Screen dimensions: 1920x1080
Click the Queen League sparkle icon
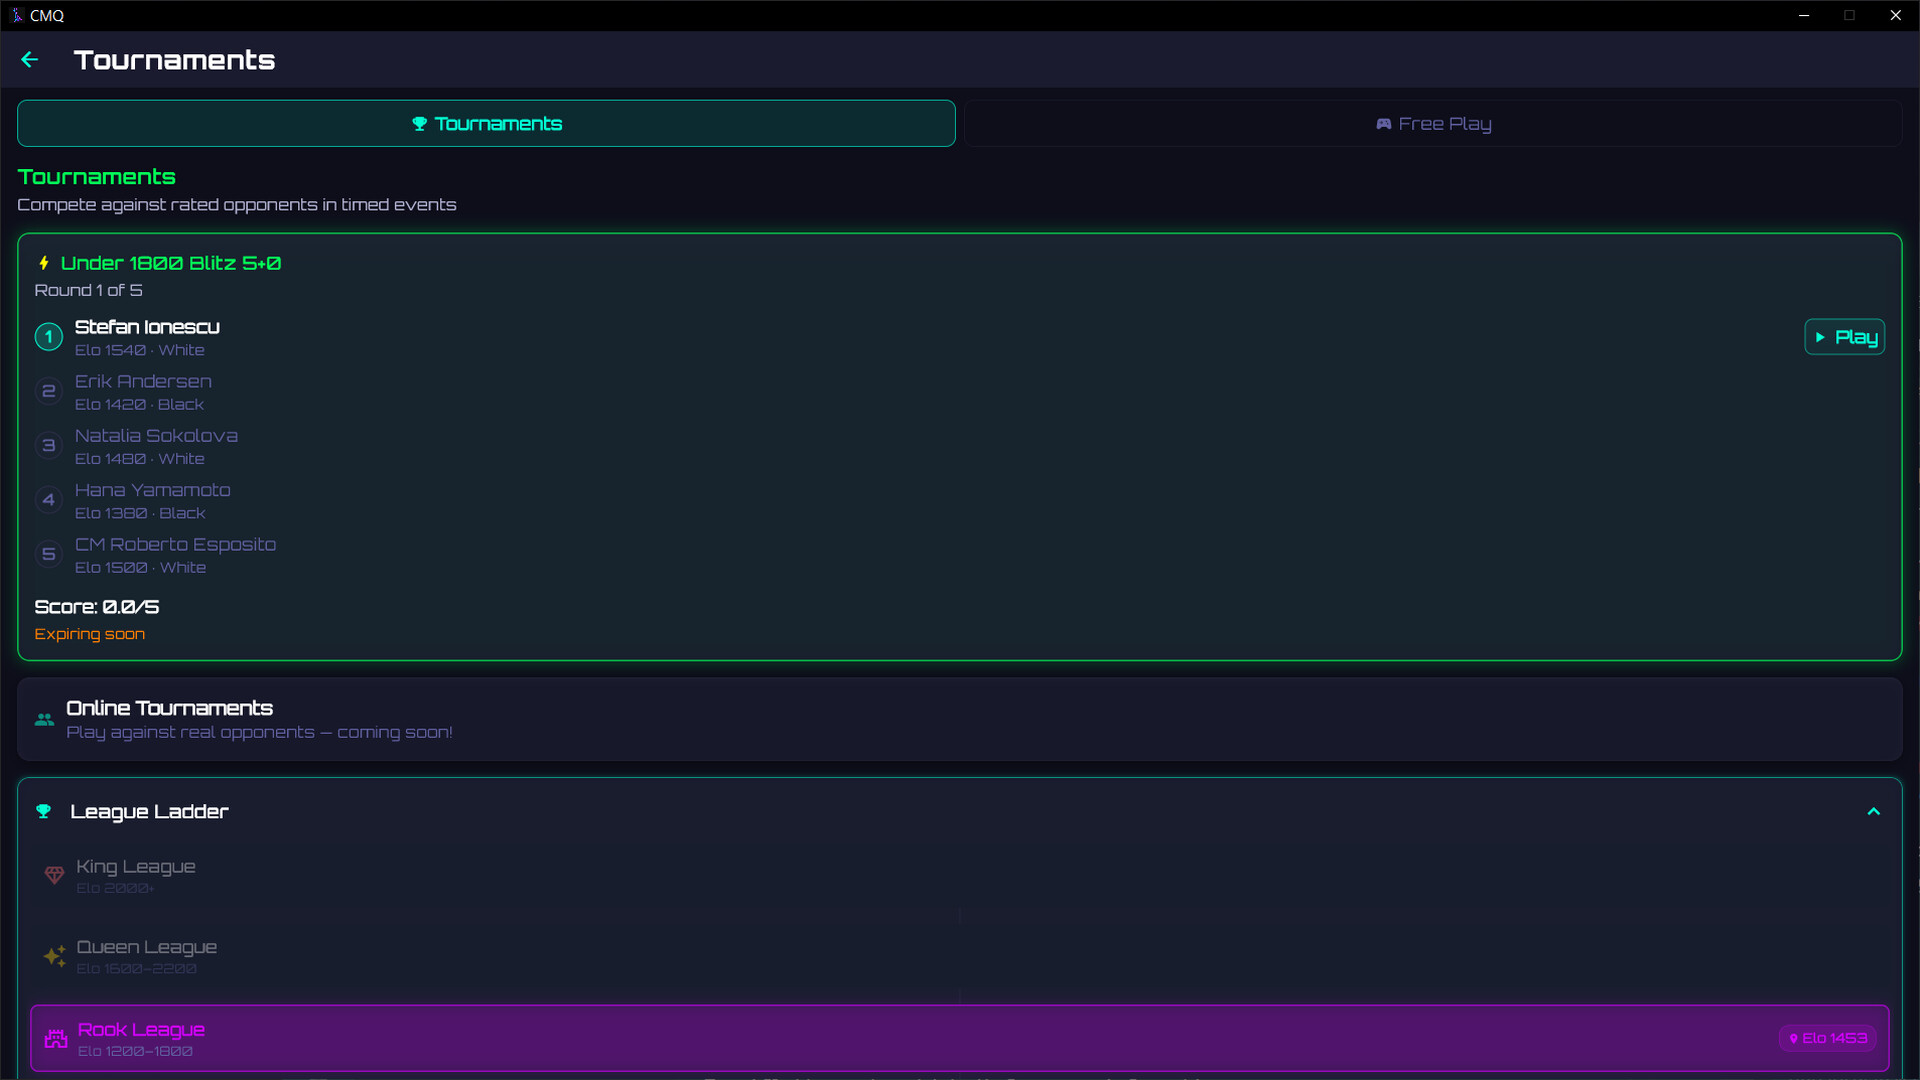click(54, 956)
